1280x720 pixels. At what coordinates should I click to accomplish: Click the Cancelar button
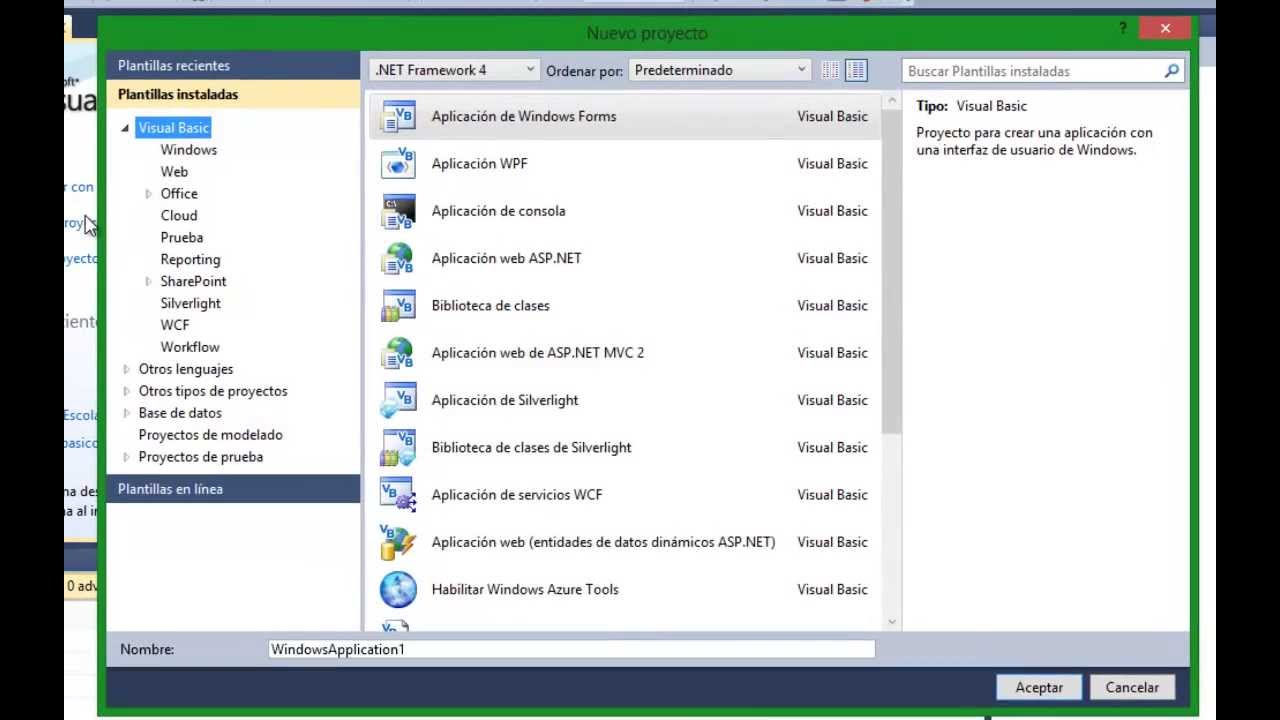[1132, 688]
